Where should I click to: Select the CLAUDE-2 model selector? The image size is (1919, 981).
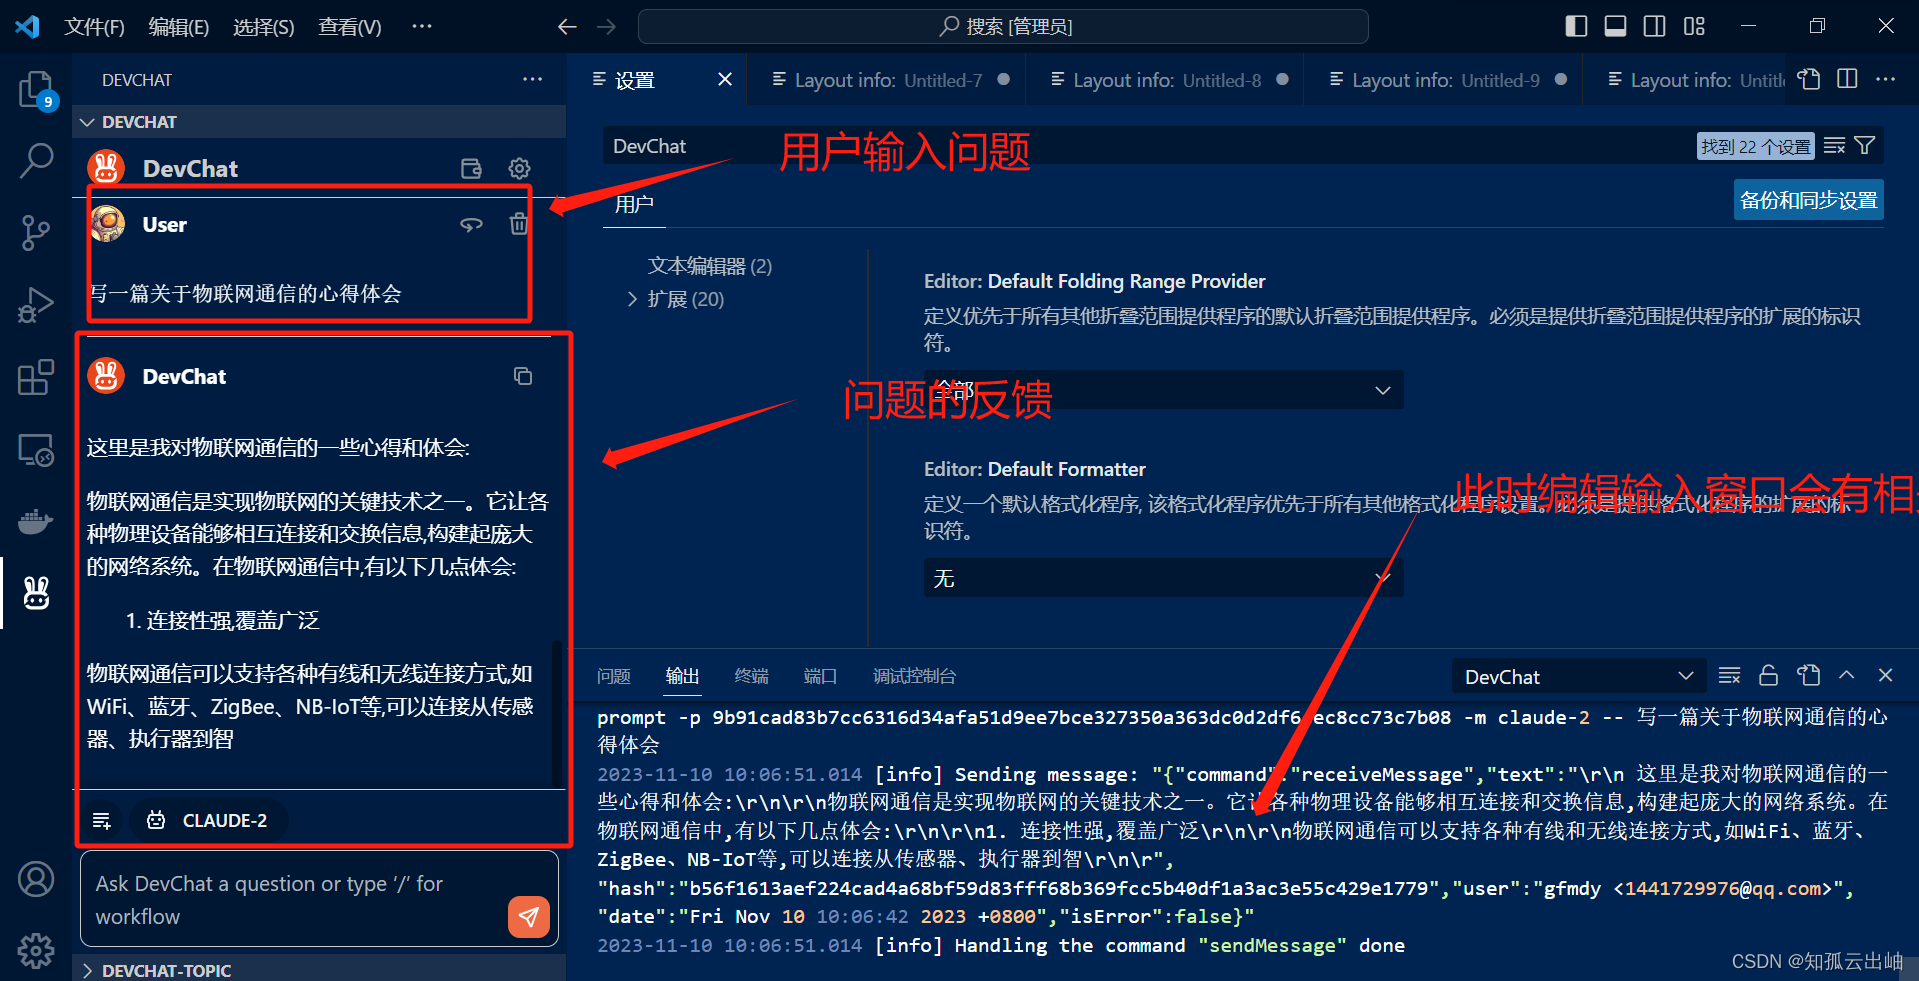[209, 820]
